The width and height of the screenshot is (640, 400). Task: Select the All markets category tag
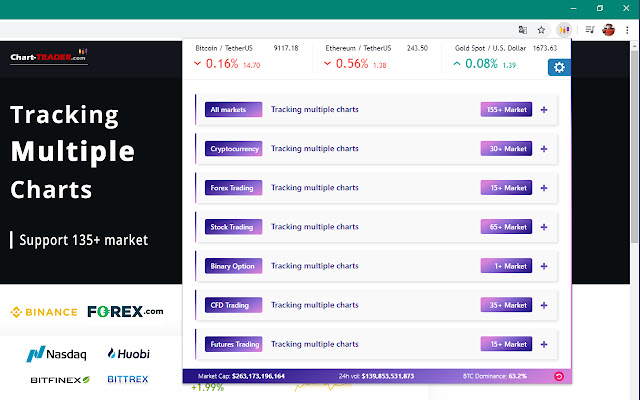[x=233, y=109]
